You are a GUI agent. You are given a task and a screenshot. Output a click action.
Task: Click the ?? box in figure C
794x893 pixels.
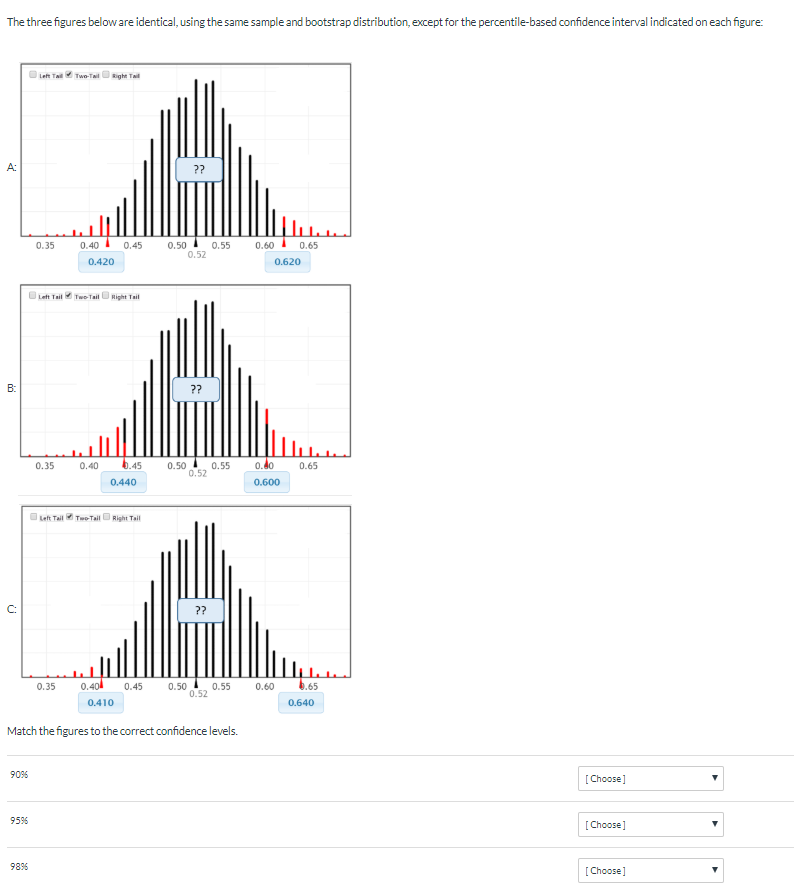coord(200,611)
